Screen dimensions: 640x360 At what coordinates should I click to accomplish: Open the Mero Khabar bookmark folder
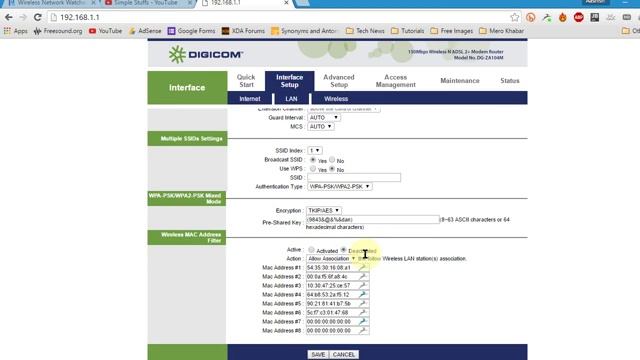pyautogui.click(x=501, y=31)
